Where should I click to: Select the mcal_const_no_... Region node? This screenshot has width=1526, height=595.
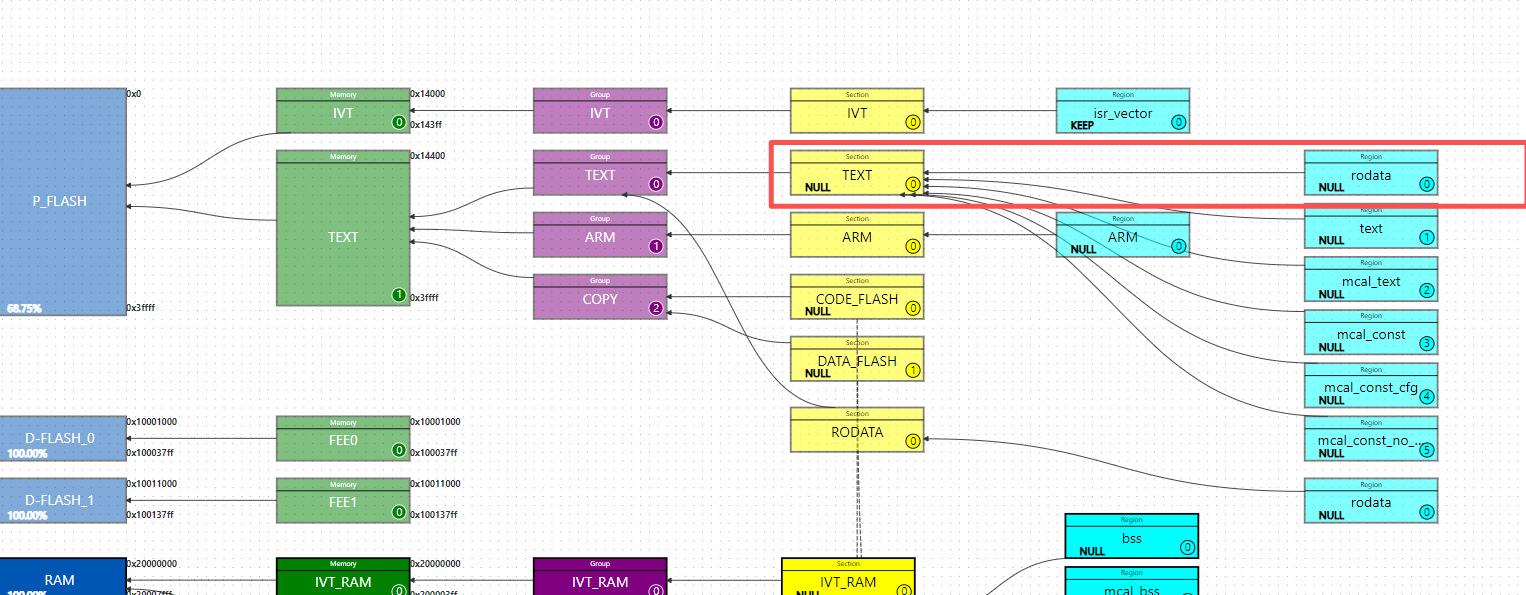tap(1371, 438)
